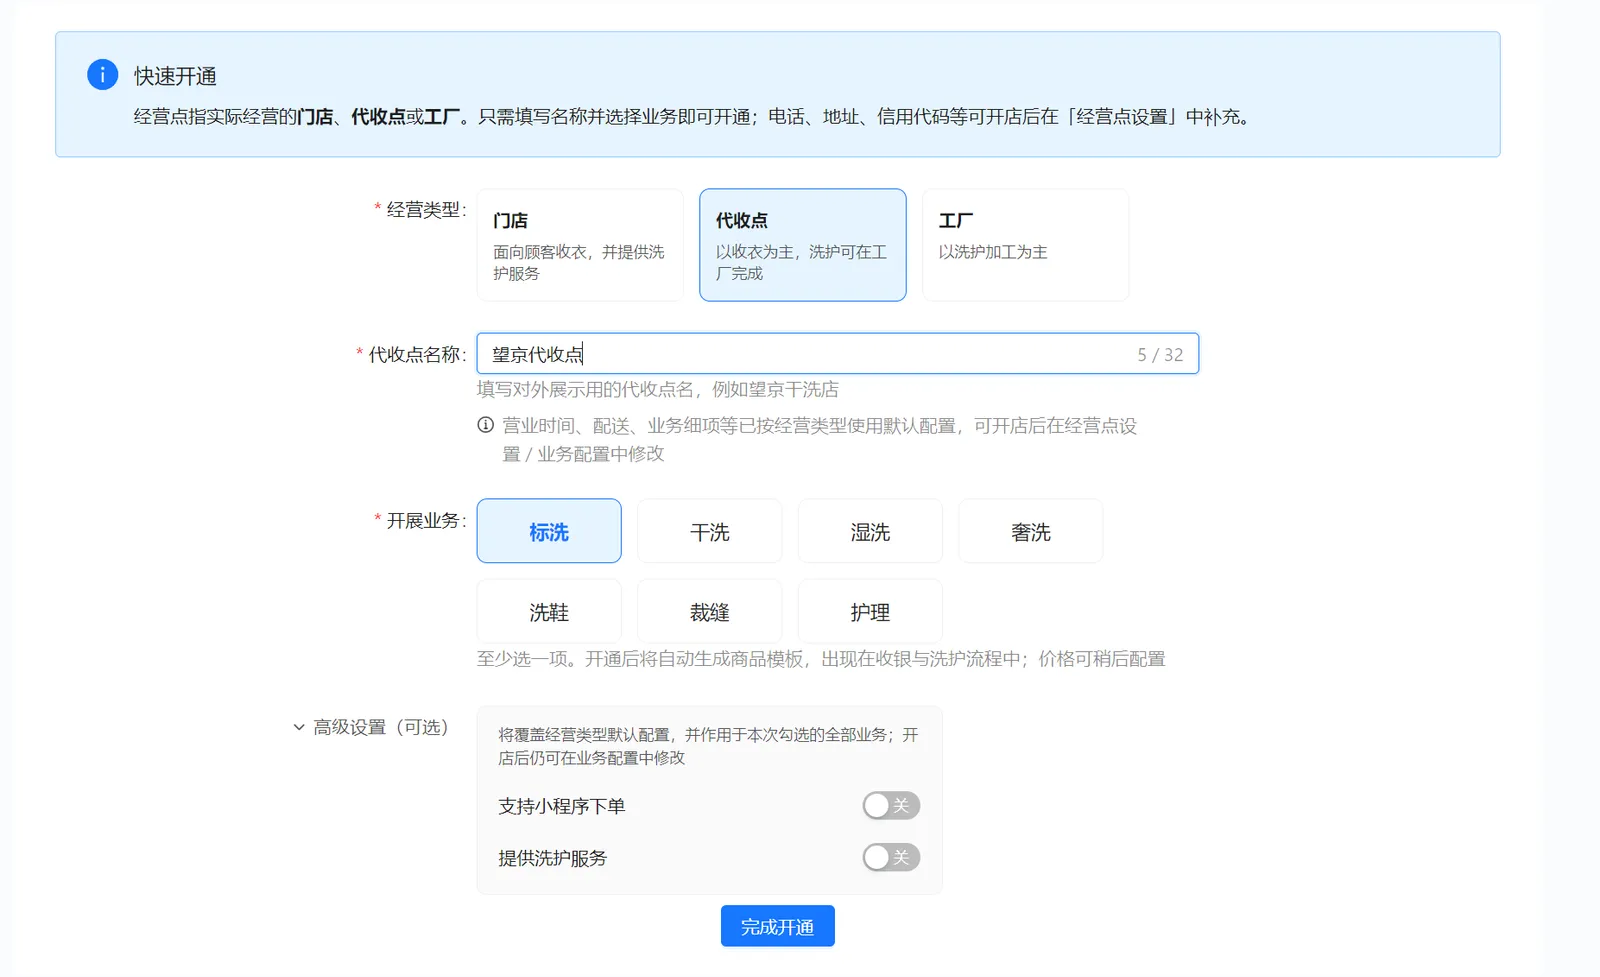Click the blue info icon beside 快速开通

point(102,75)
